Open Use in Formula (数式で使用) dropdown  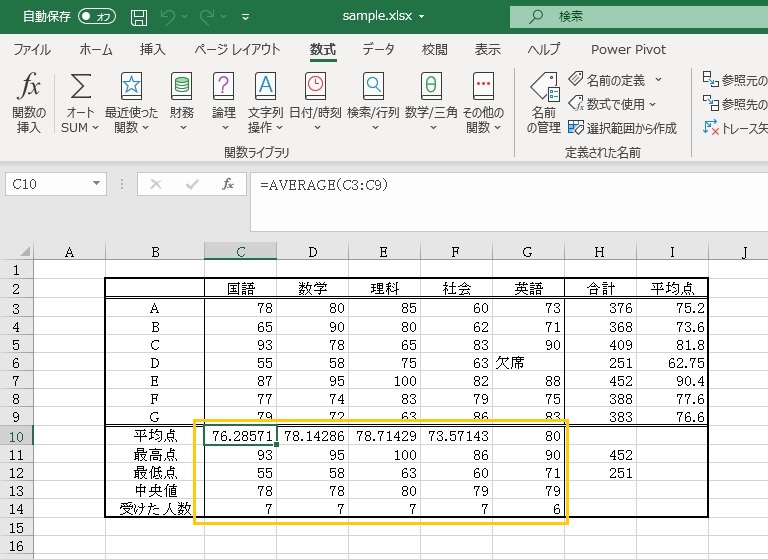click(652, 103)
